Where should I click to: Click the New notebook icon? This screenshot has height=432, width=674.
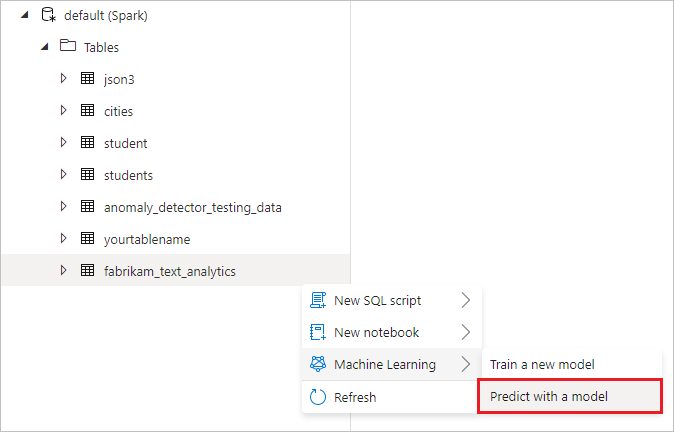[x=319, y=332]
